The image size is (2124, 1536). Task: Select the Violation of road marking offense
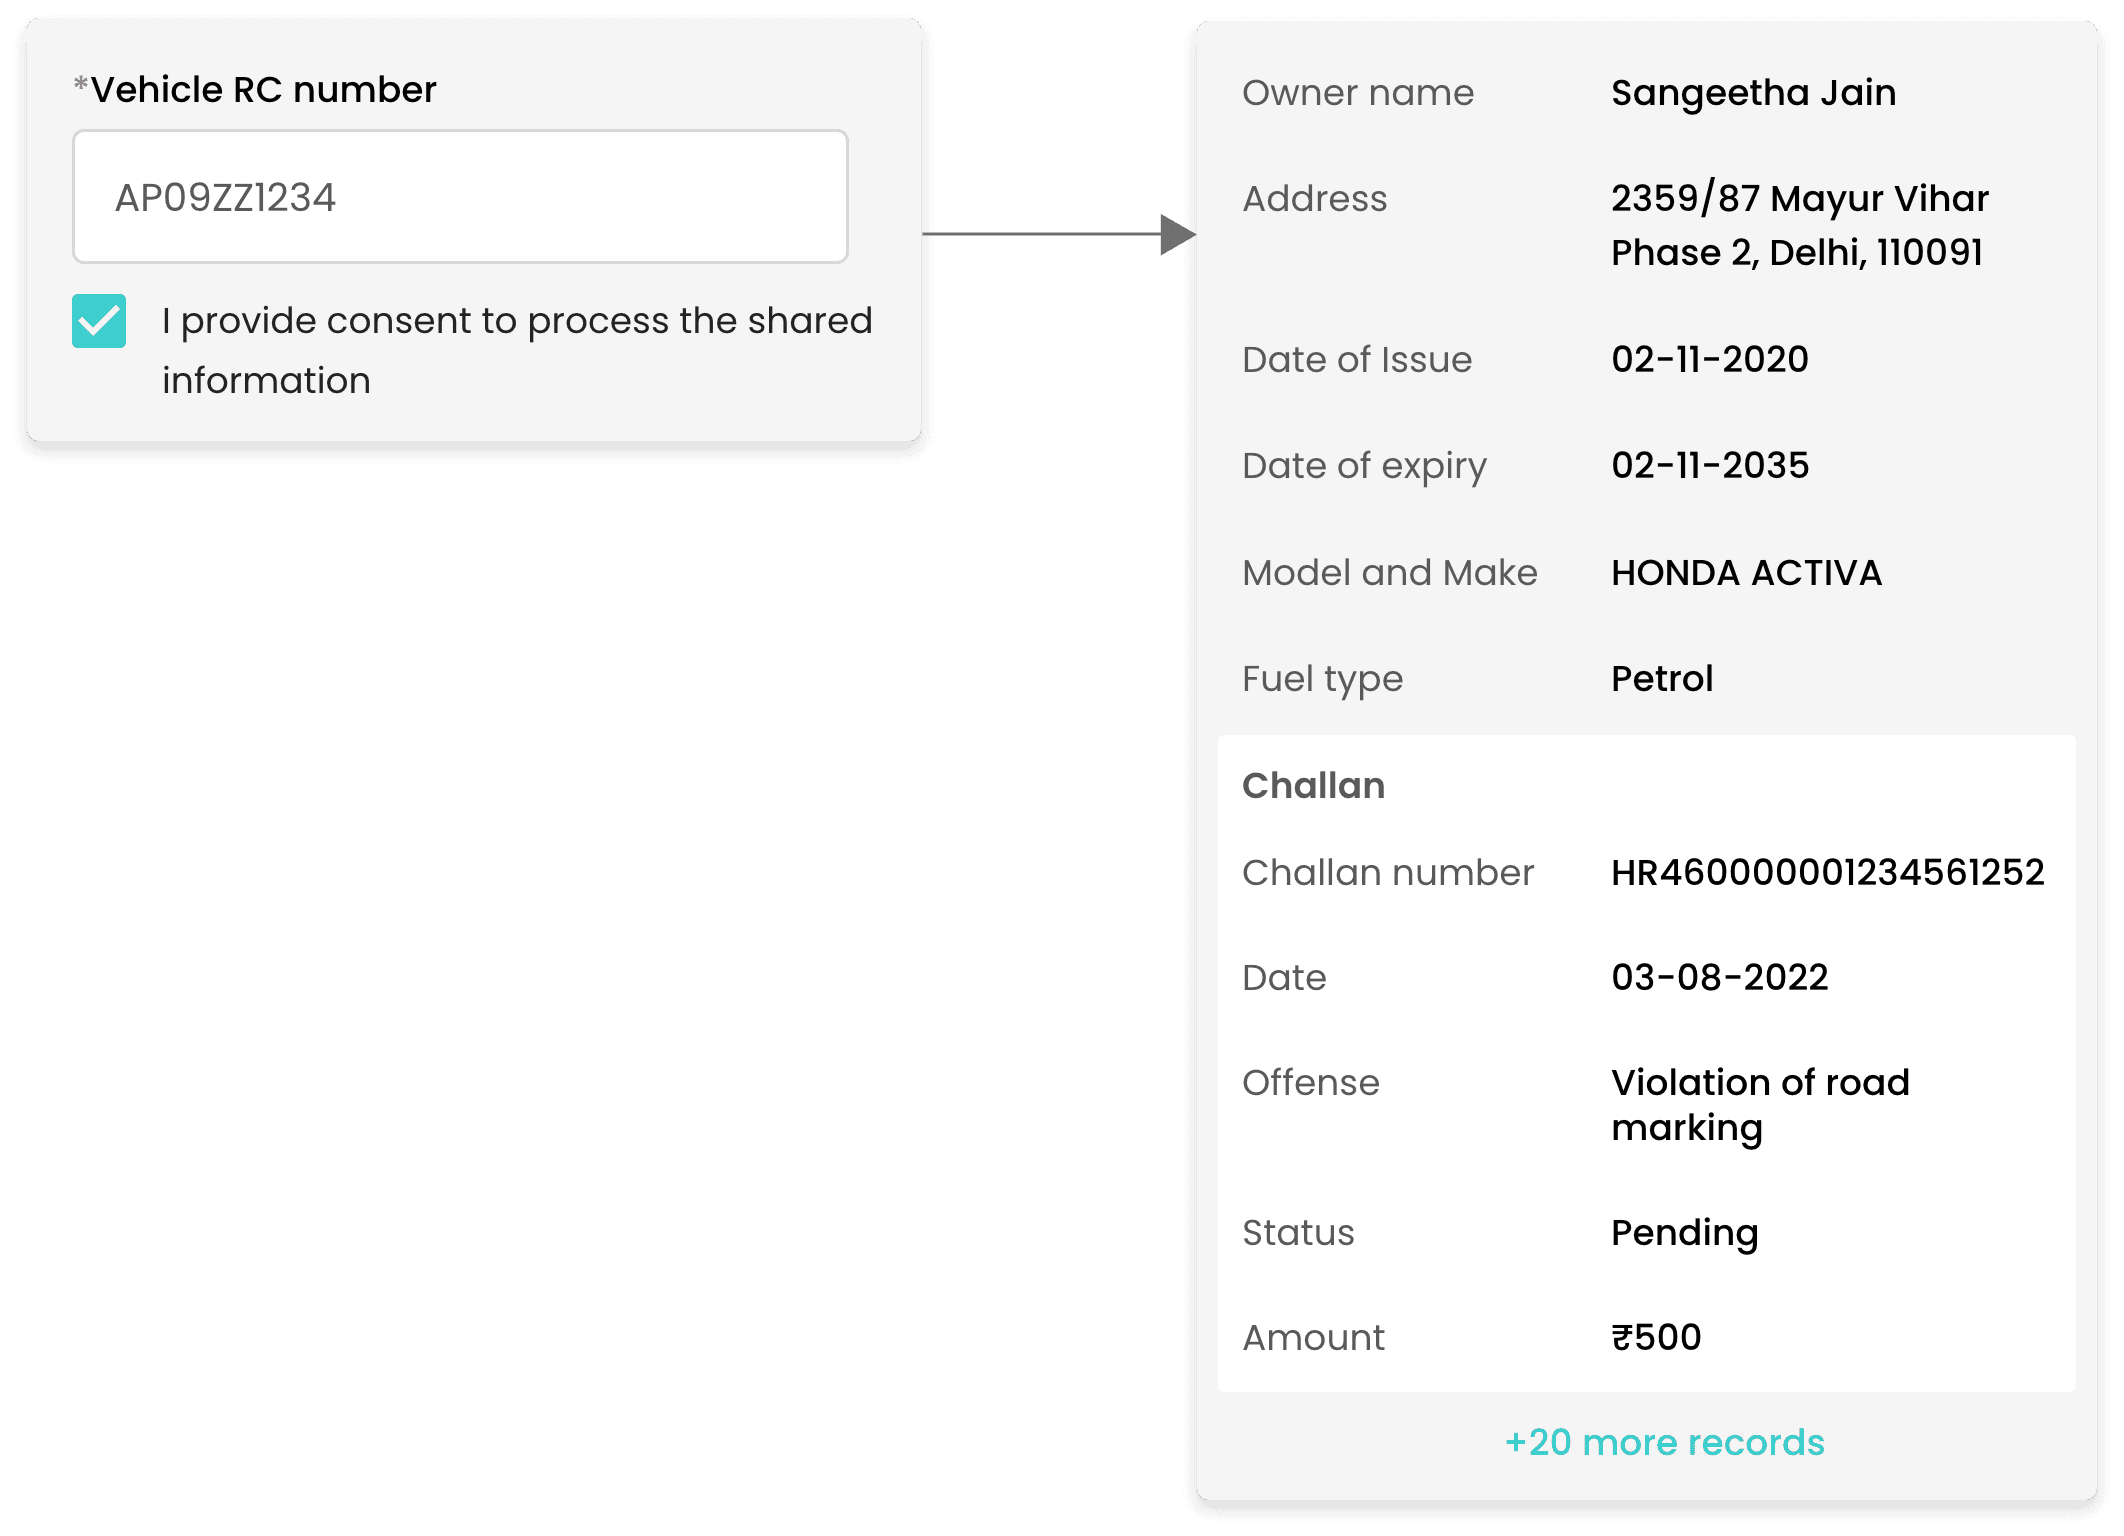1761,1104
